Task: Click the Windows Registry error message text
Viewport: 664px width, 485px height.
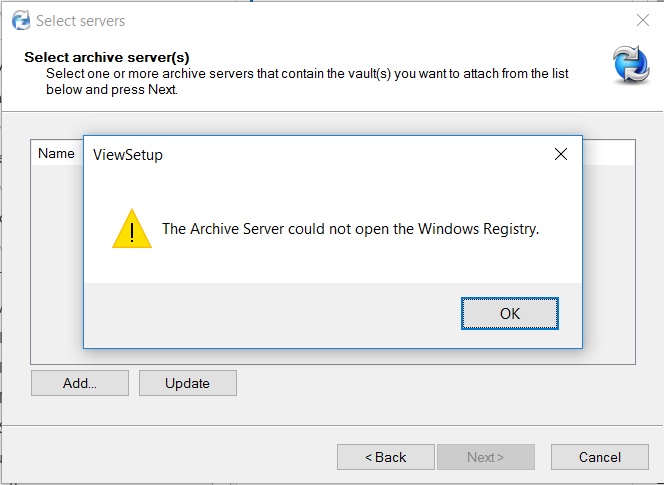Action: 350,229
